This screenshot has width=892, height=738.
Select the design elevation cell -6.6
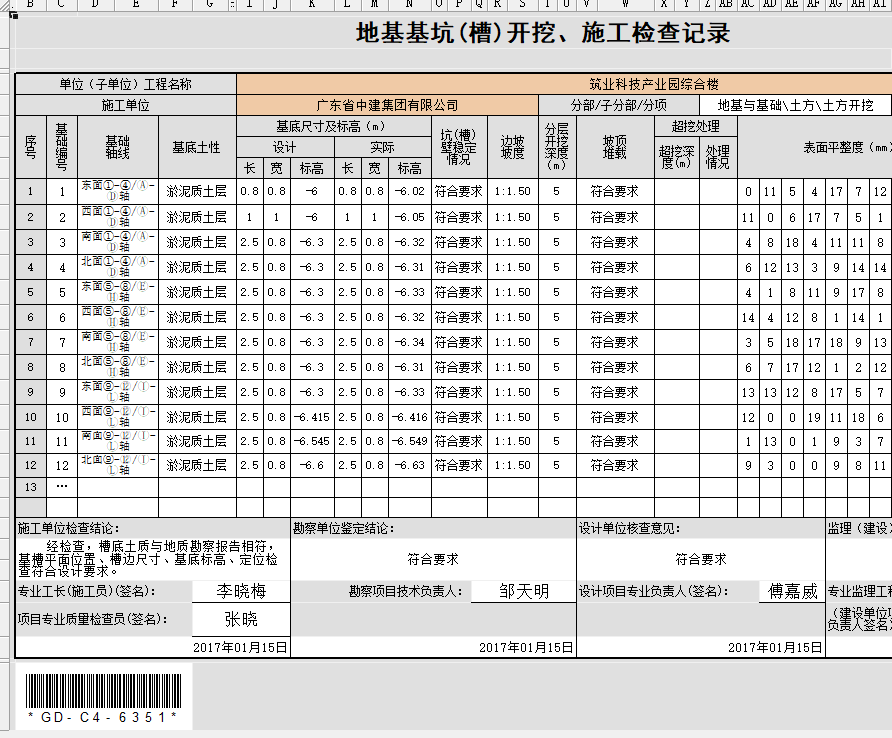312,465
